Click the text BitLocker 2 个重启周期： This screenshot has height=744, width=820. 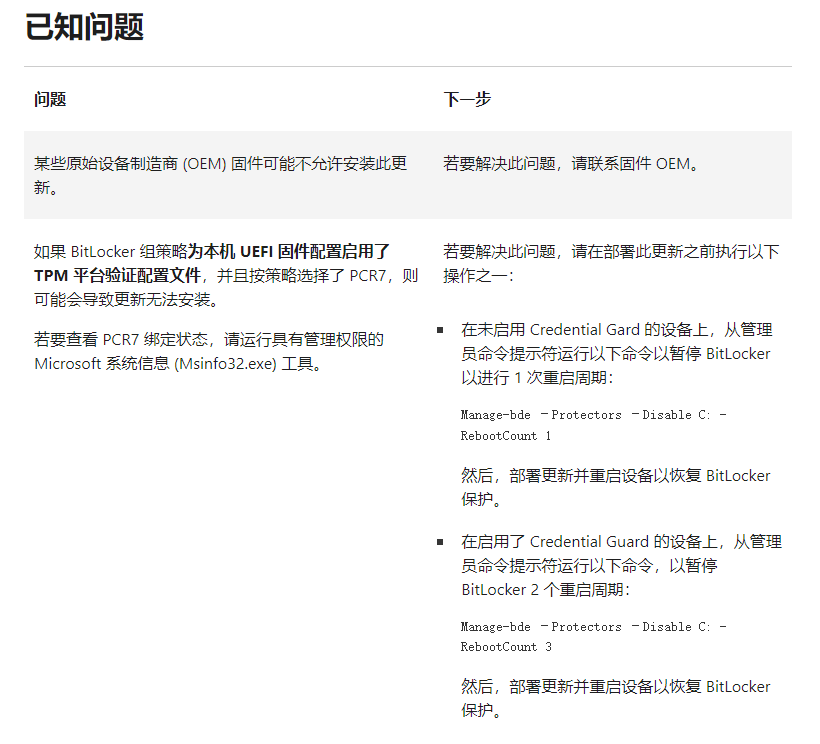[546, 590]
